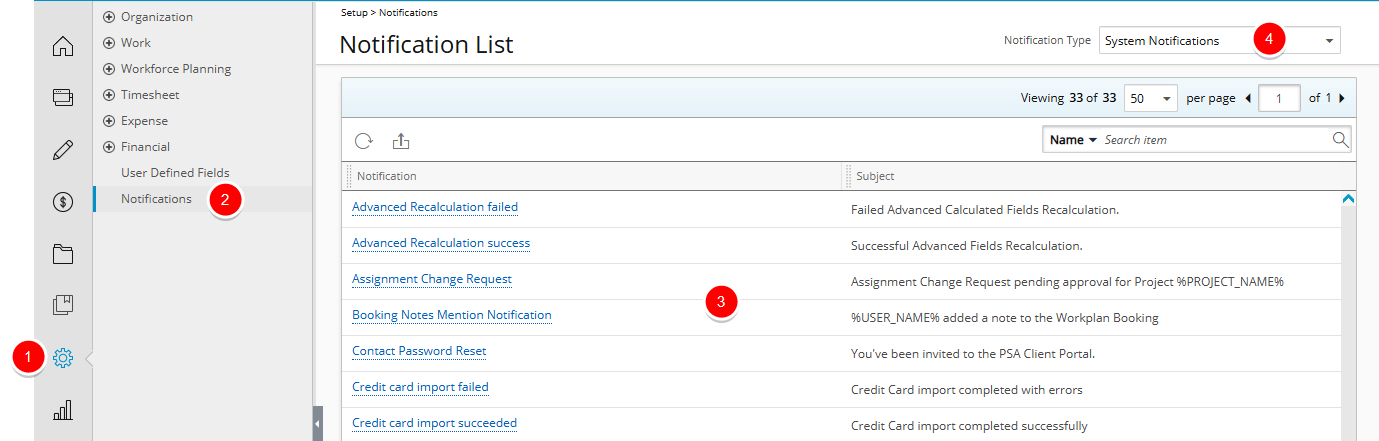Open Booking Notes Mention Notification
This screenshot has height=441, width=1379.
[x=452, y=315]
